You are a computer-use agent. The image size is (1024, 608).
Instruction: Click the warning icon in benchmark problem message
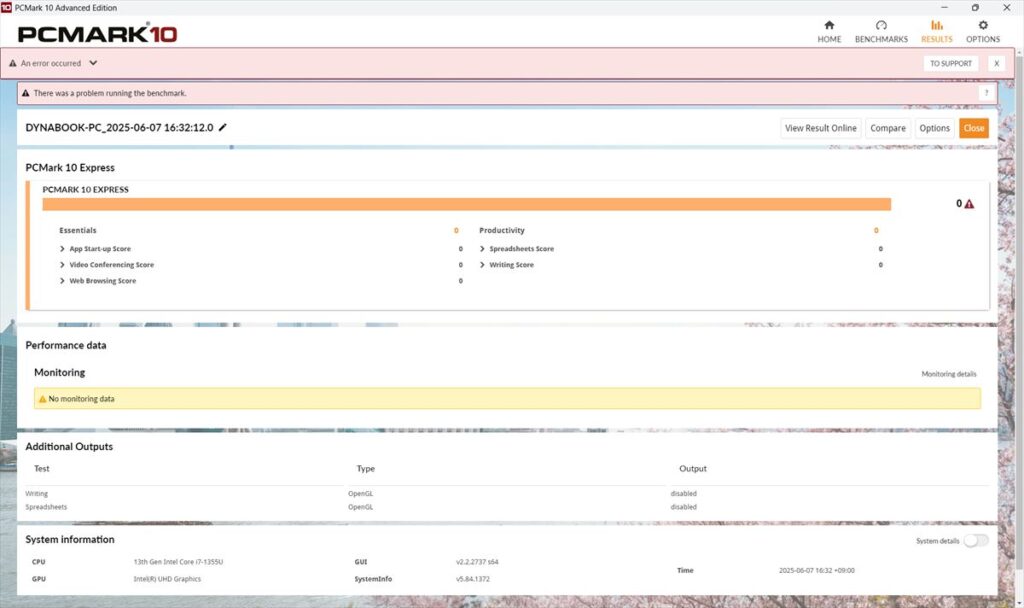pos(25,93)
